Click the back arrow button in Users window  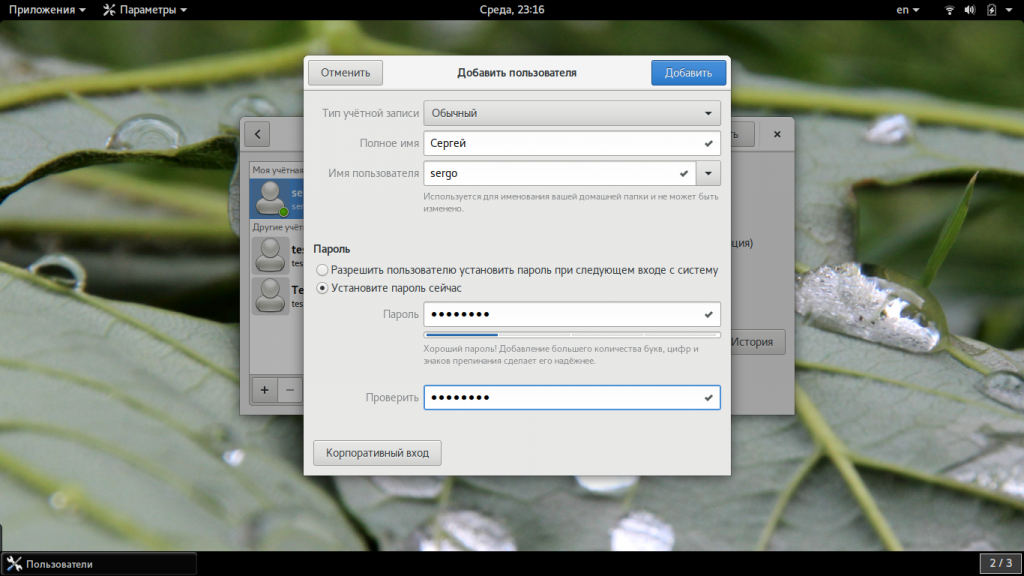click(257, 134)
